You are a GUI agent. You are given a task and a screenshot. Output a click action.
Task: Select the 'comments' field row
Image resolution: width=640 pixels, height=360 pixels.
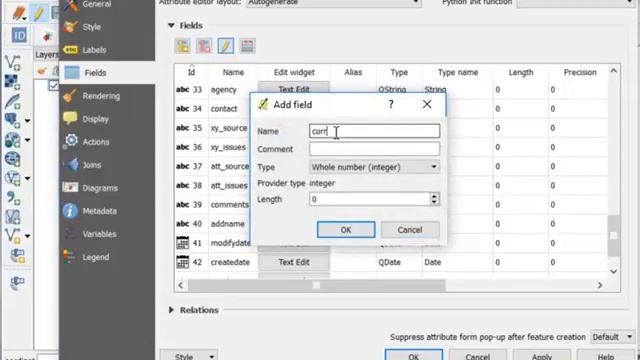coord(229,204)
